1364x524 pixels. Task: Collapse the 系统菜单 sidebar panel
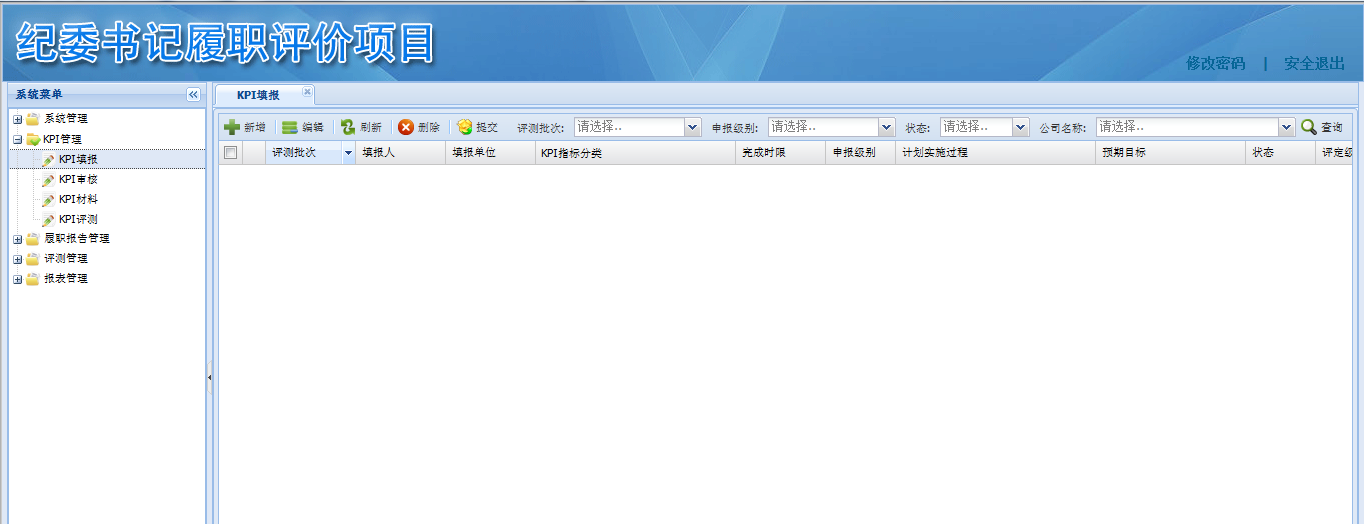(x=193, y=94)
